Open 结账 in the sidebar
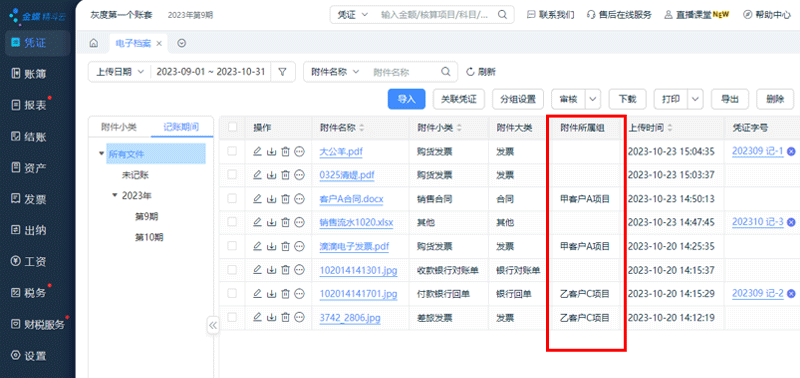Image resolution: width=800 pixels, height=378 pixels. click(x=36, y=137)
